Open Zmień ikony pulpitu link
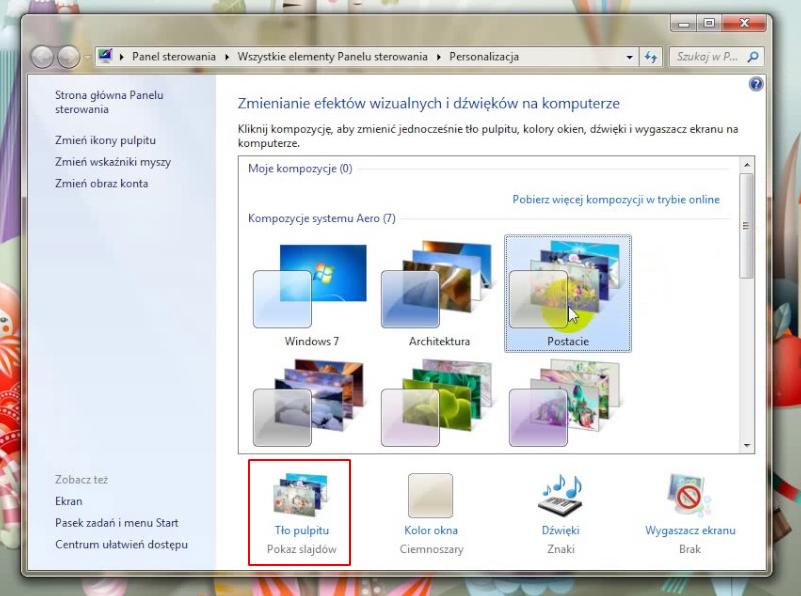The height and width of the screenshot is (596, 801). [x=105, y=140]
